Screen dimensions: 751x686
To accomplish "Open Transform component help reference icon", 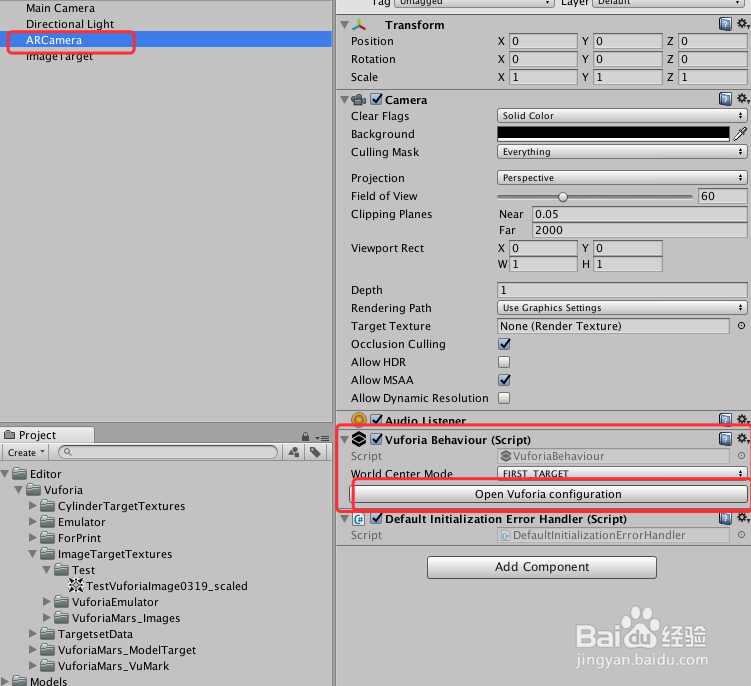I will pyautogui.click(x=725, y=24).
